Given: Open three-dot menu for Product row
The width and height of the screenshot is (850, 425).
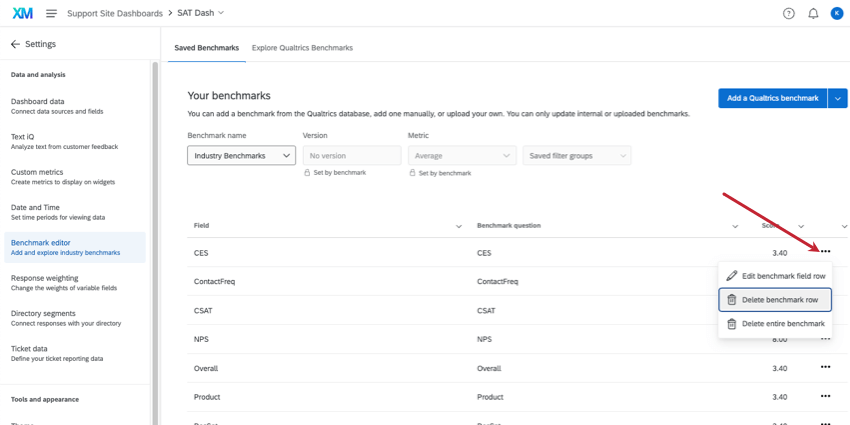Looking at the screenshot, I should click(x=825, y=397).
